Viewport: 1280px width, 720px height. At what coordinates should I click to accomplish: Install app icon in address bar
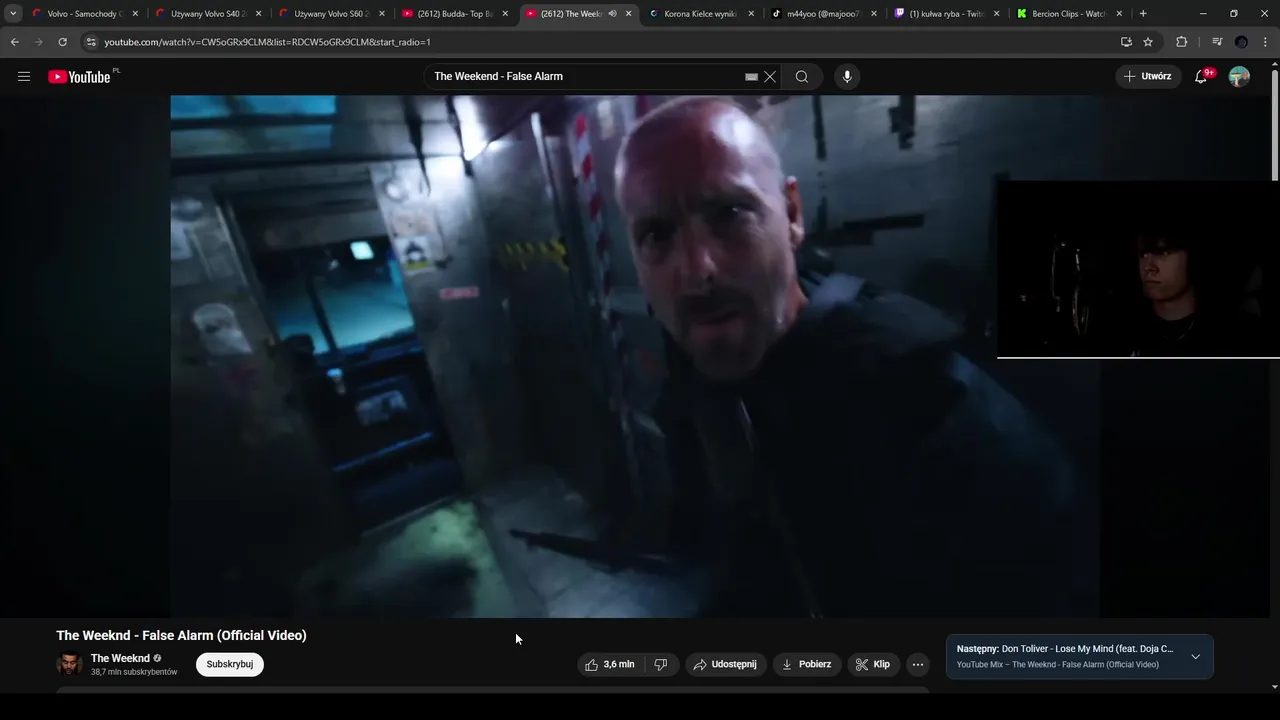point(1126,42)
